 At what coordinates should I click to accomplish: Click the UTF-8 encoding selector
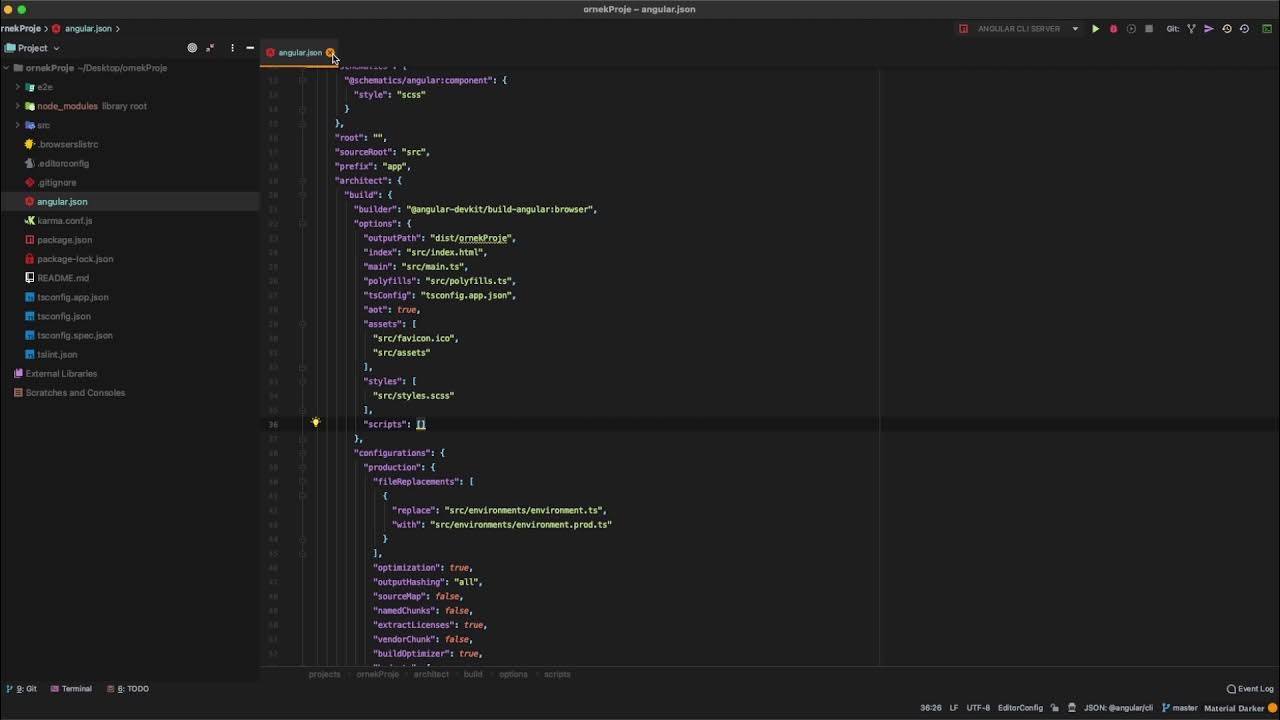(x=978, y=708)
